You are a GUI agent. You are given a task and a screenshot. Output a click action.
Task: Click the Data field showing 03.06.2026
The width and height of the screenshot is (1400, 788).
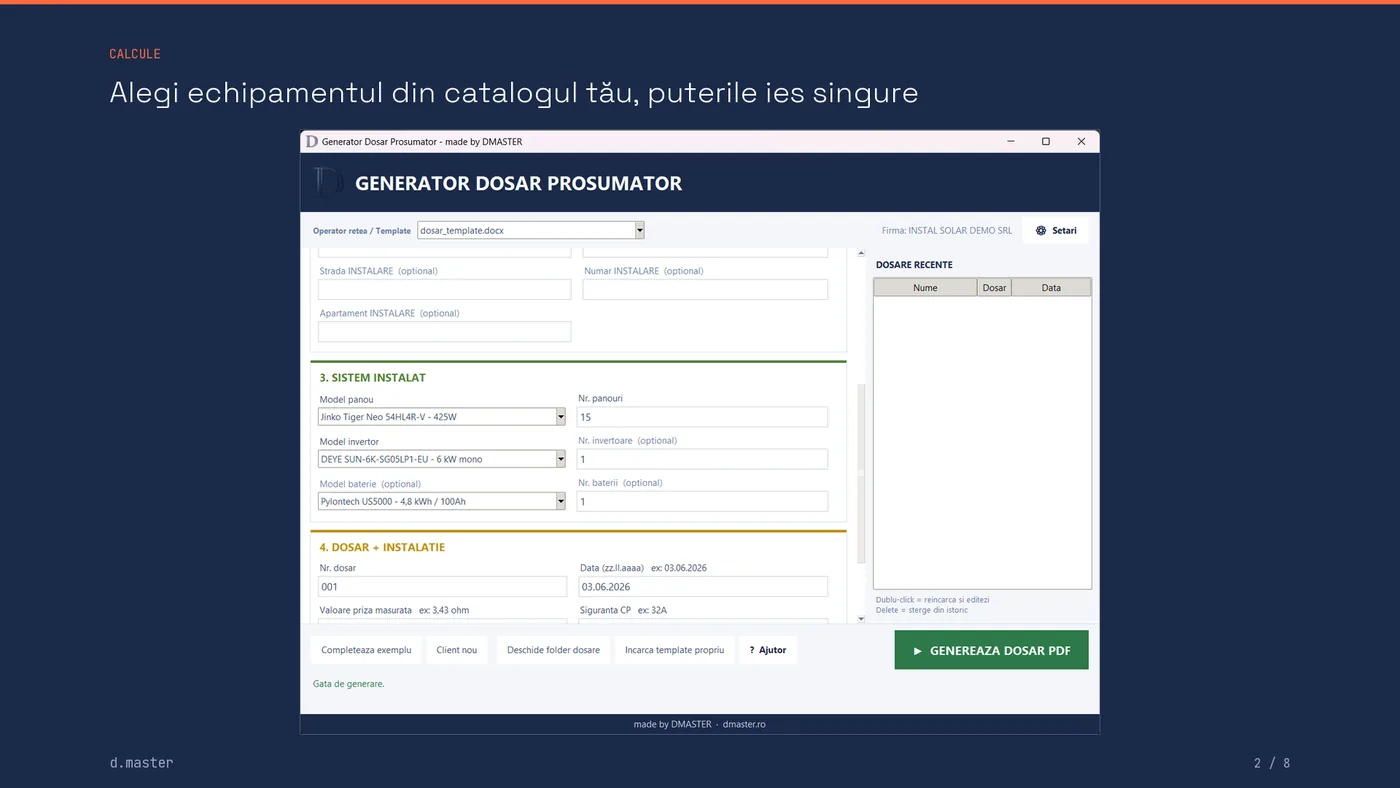(703, 587)
